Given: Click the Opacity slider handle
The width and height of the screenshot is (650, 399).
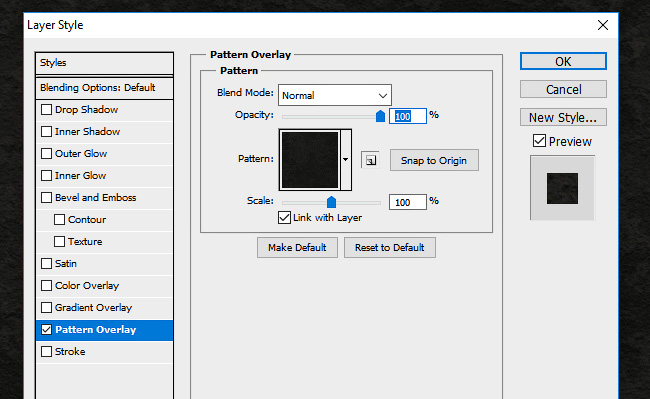Looking at the screenshot, I should tap(380, 116).
